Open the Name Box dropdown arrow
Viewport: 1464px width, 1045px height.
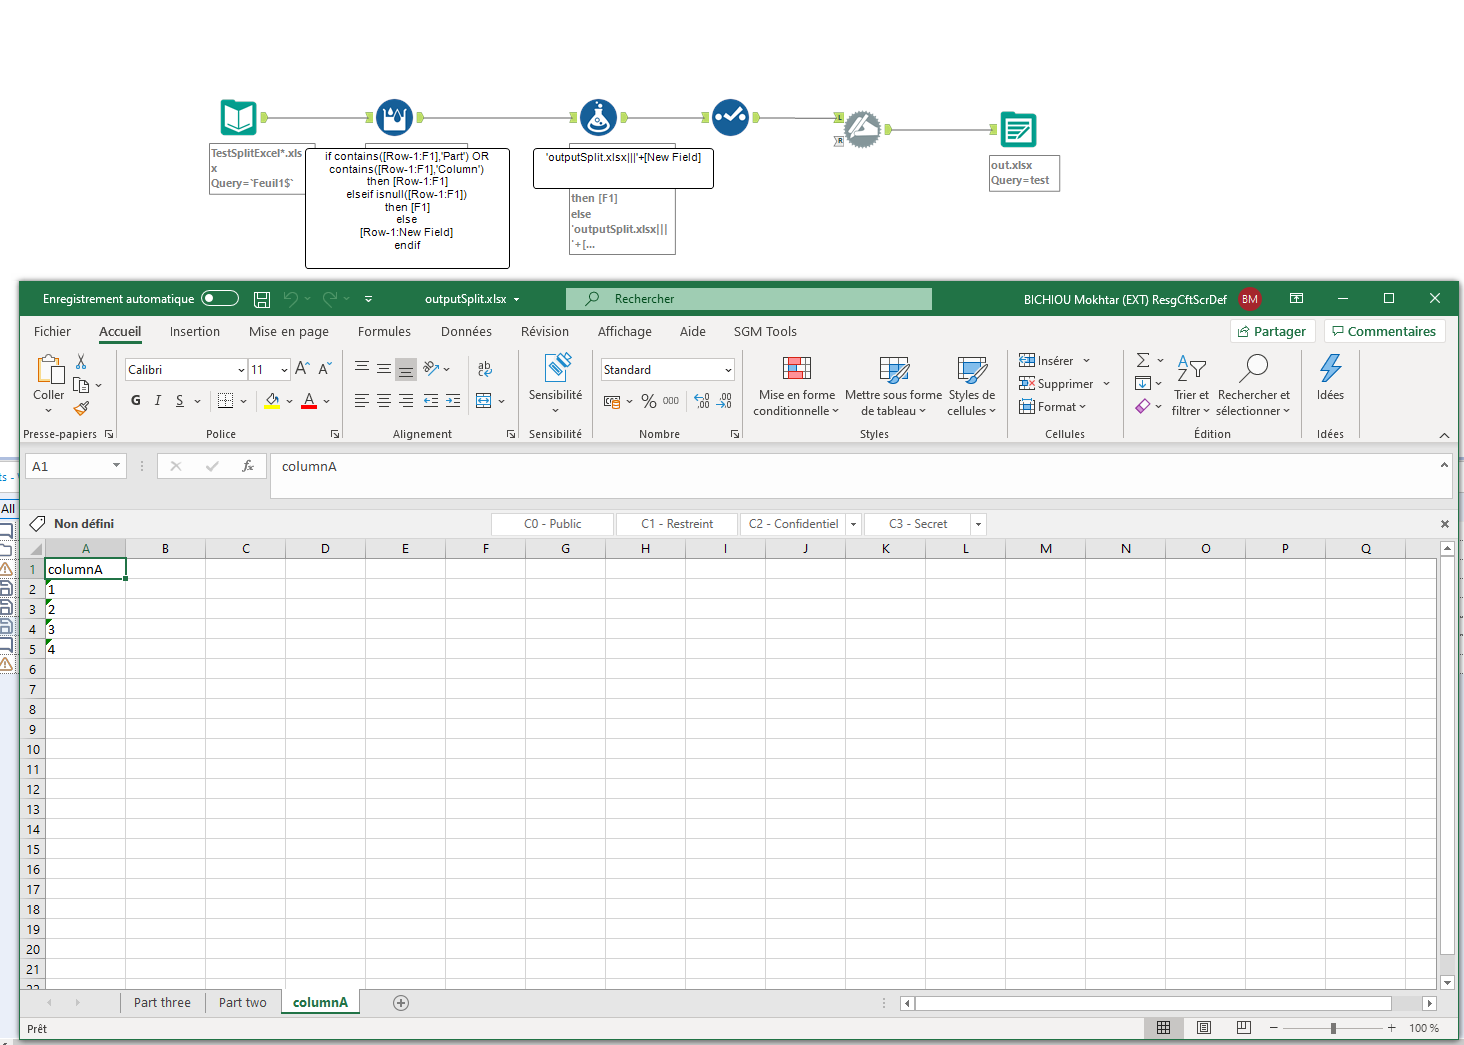click(116, 466)
